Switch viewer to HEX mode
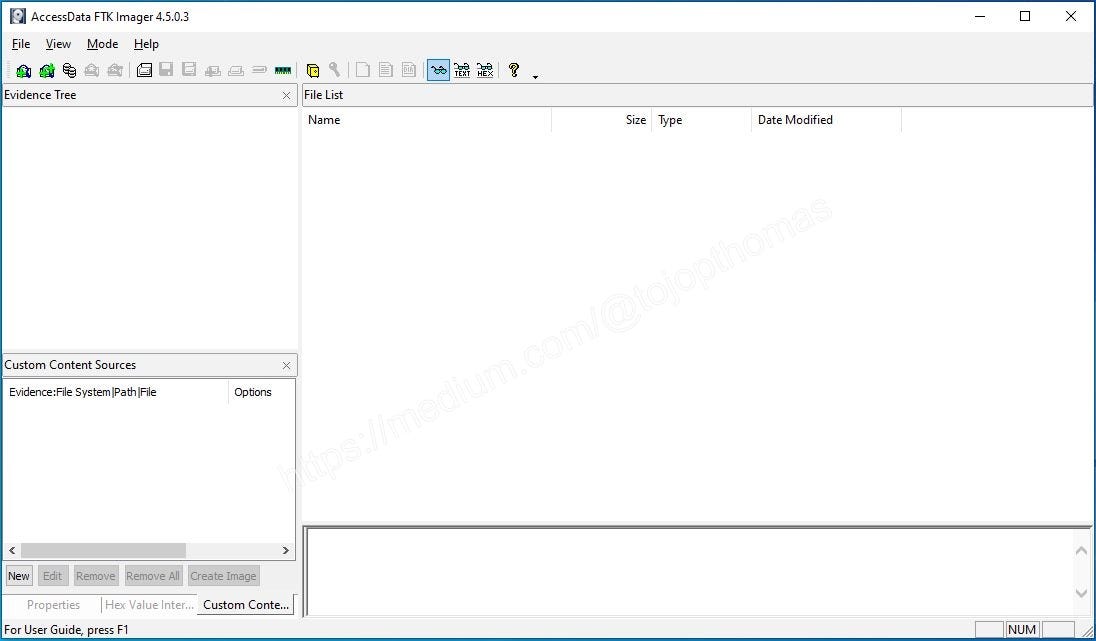Viewport: 1096px width, 641px height. 485,70
